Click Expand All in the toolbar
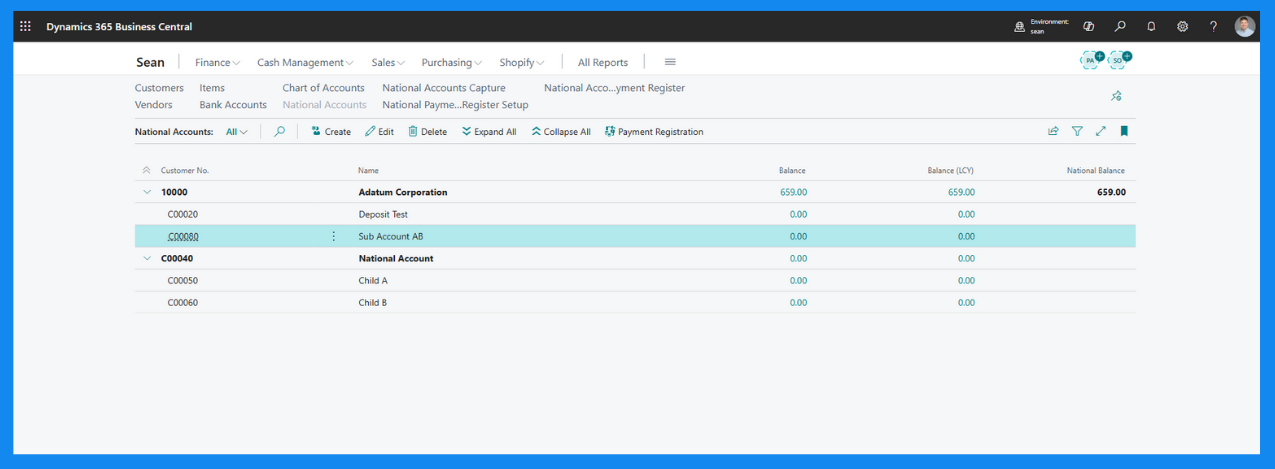Viewport: 1275px width, 469px height. (x=489, y=132)
